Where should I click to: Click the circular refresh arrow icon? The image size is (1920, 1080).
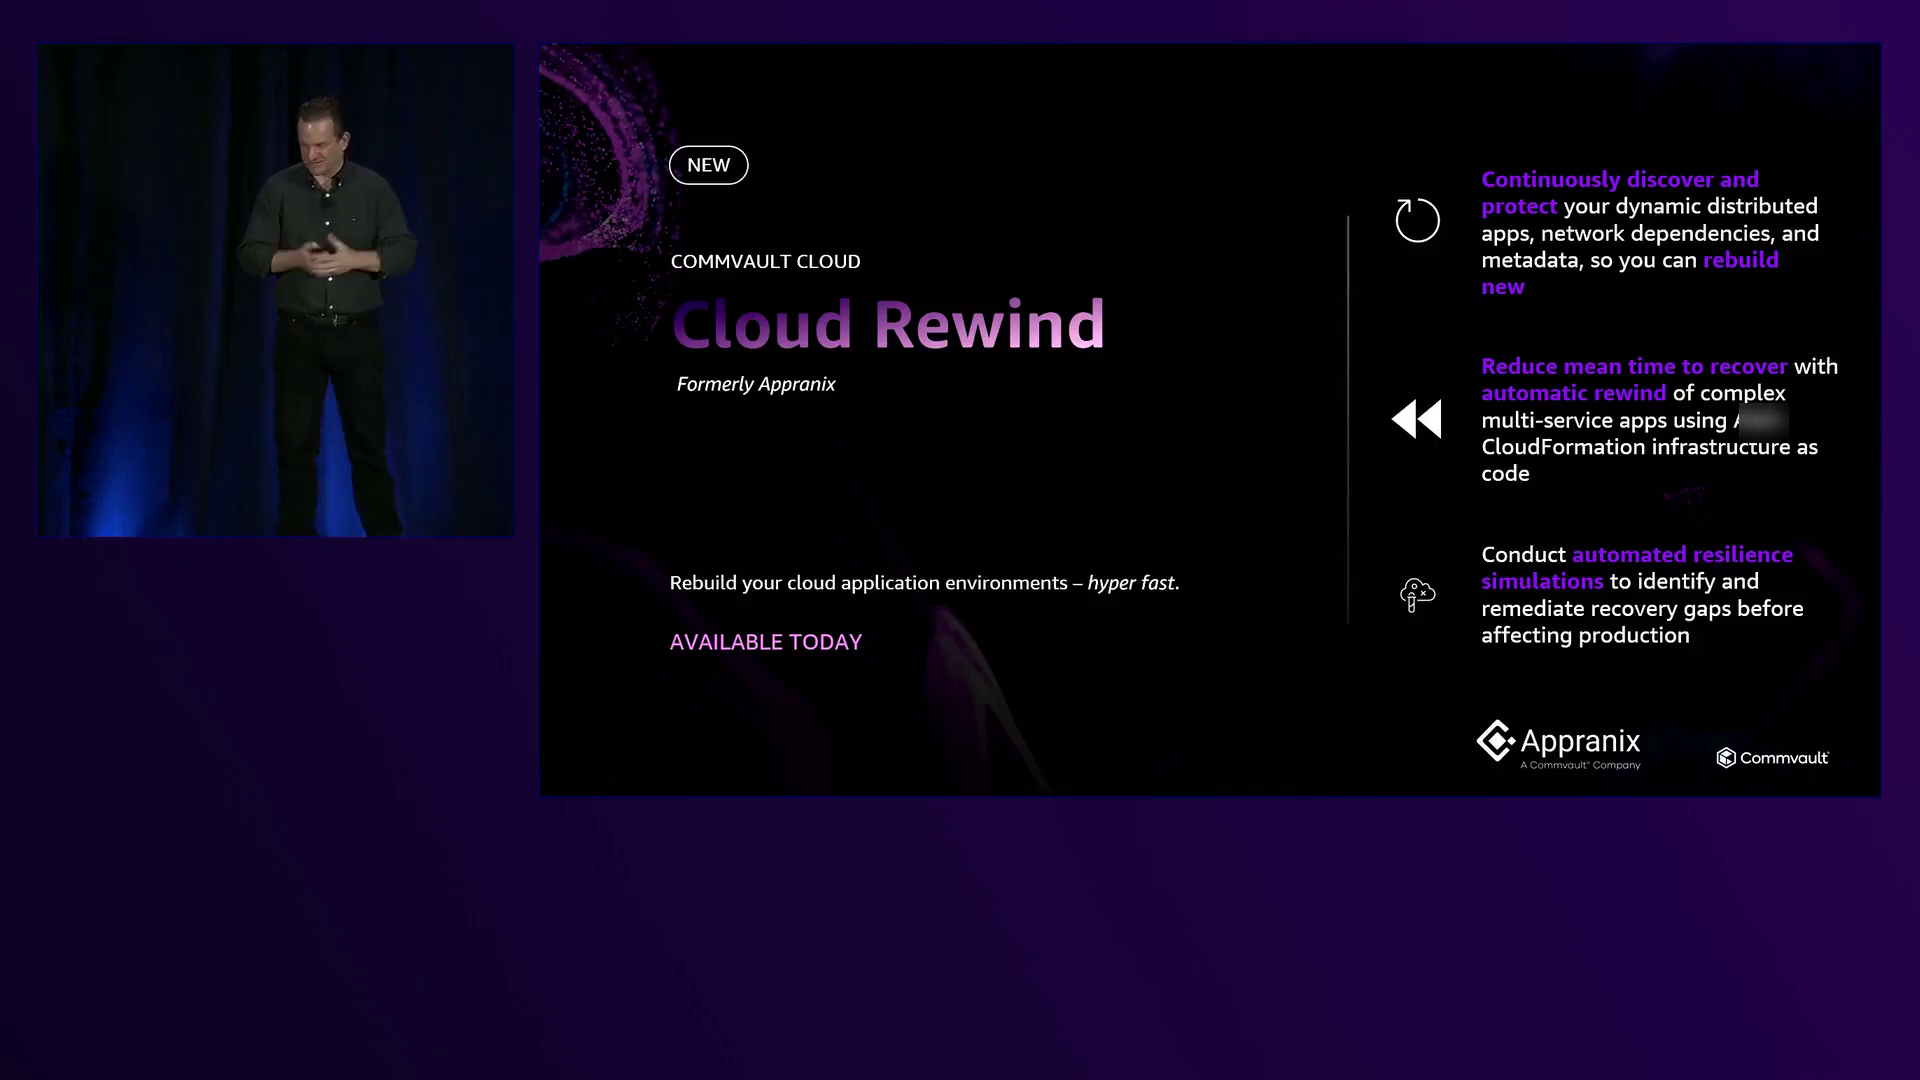tap(1417, 220)
